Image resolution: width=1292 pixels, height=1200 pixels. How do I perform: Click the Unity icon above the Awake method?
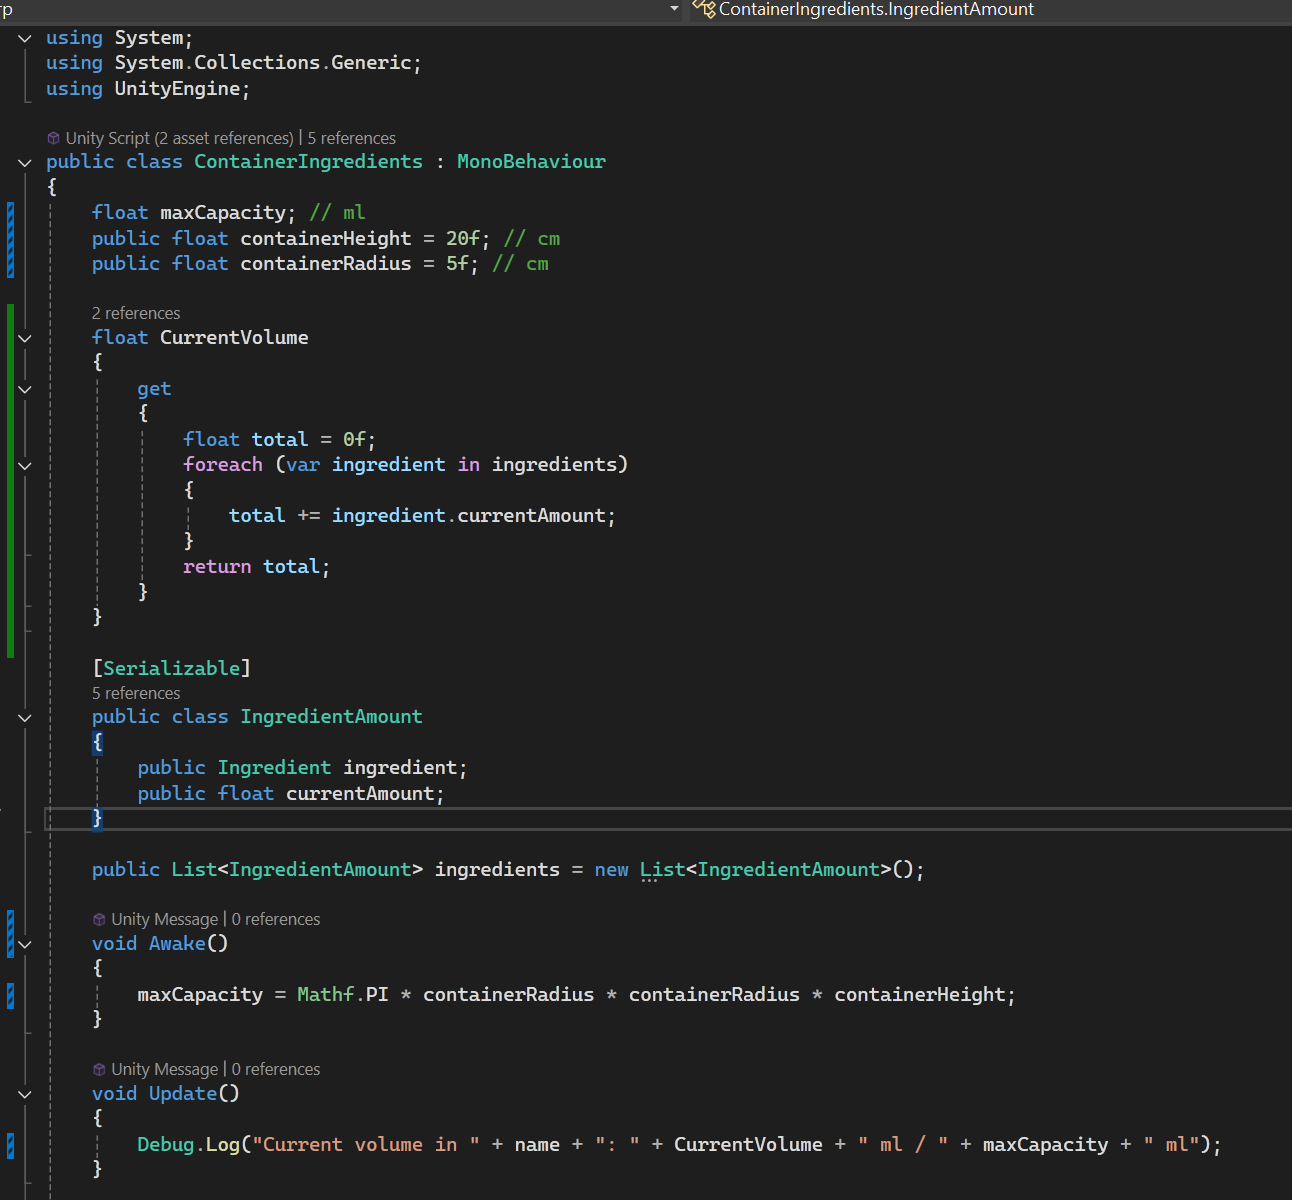pyautogui.click(x=99, y=919)
